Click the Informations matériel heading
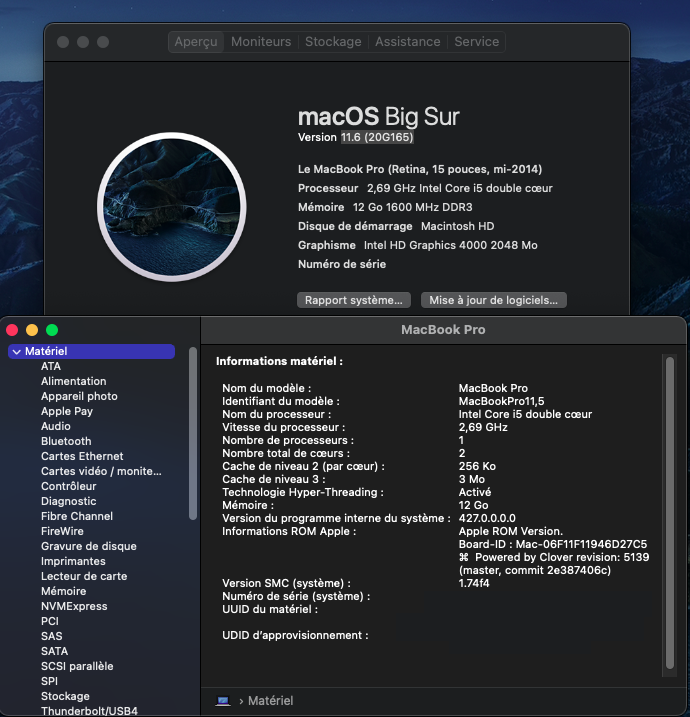 click(279, 361)
